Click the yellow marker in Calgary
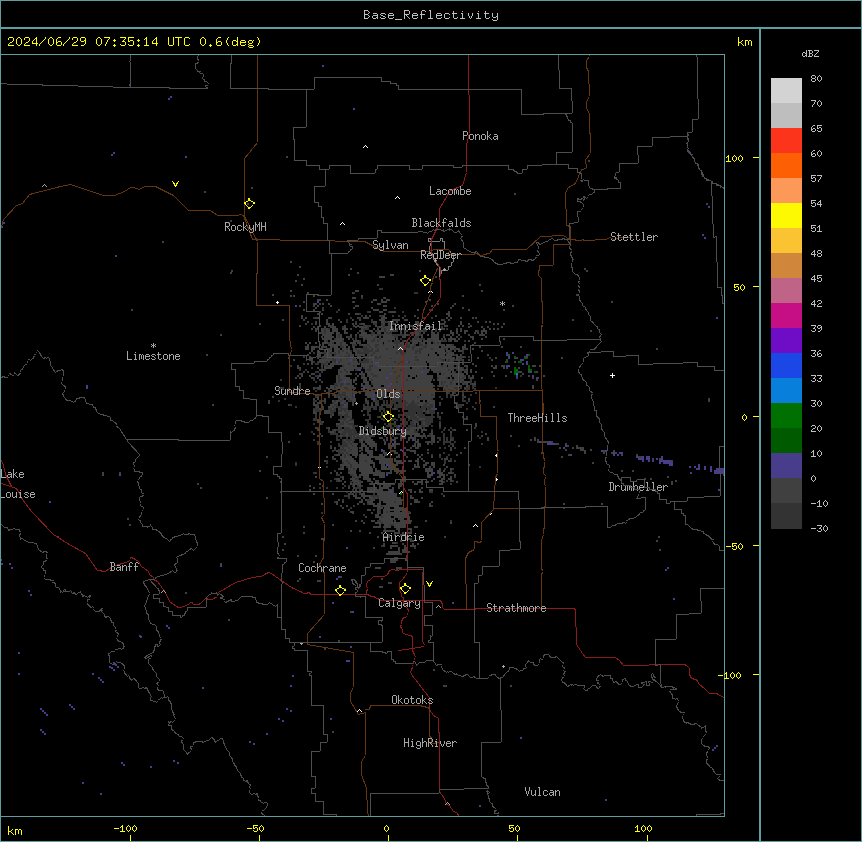This screenshot has width=862, height=842. (x=405, y=589)
